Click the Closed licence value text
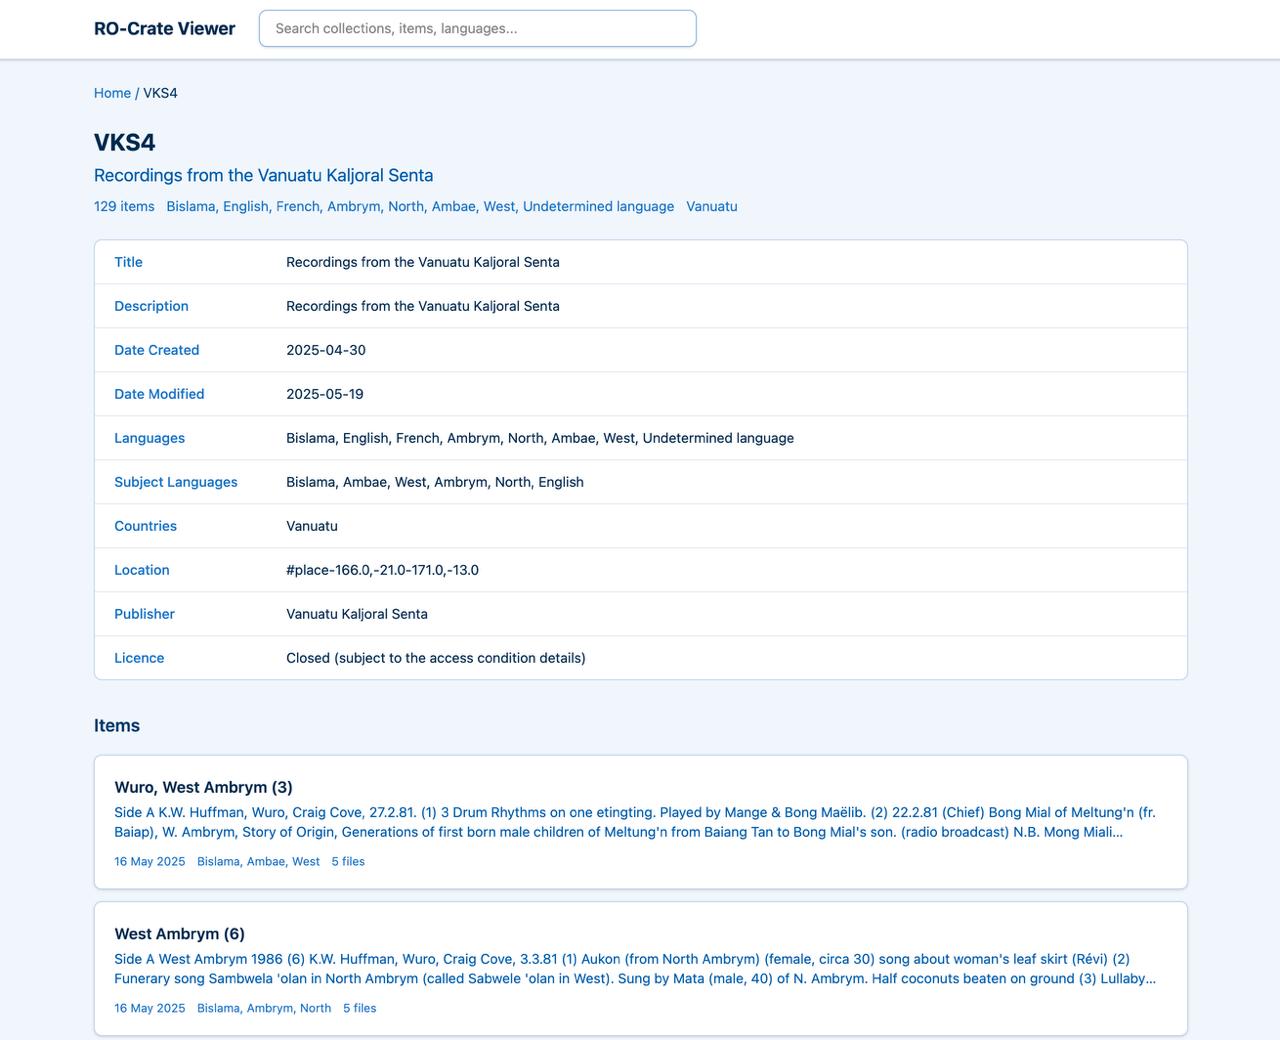This screenshot has height=1040, width=1280. coord(435,658)
